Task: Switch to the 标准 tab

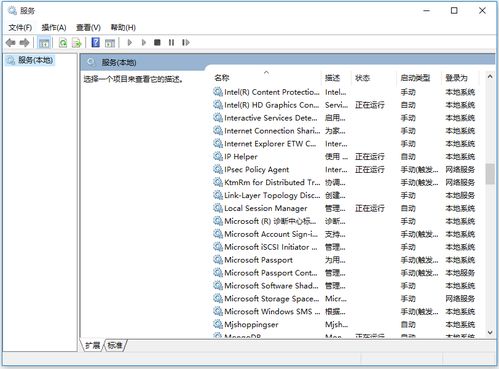Action: pos(115,345)
